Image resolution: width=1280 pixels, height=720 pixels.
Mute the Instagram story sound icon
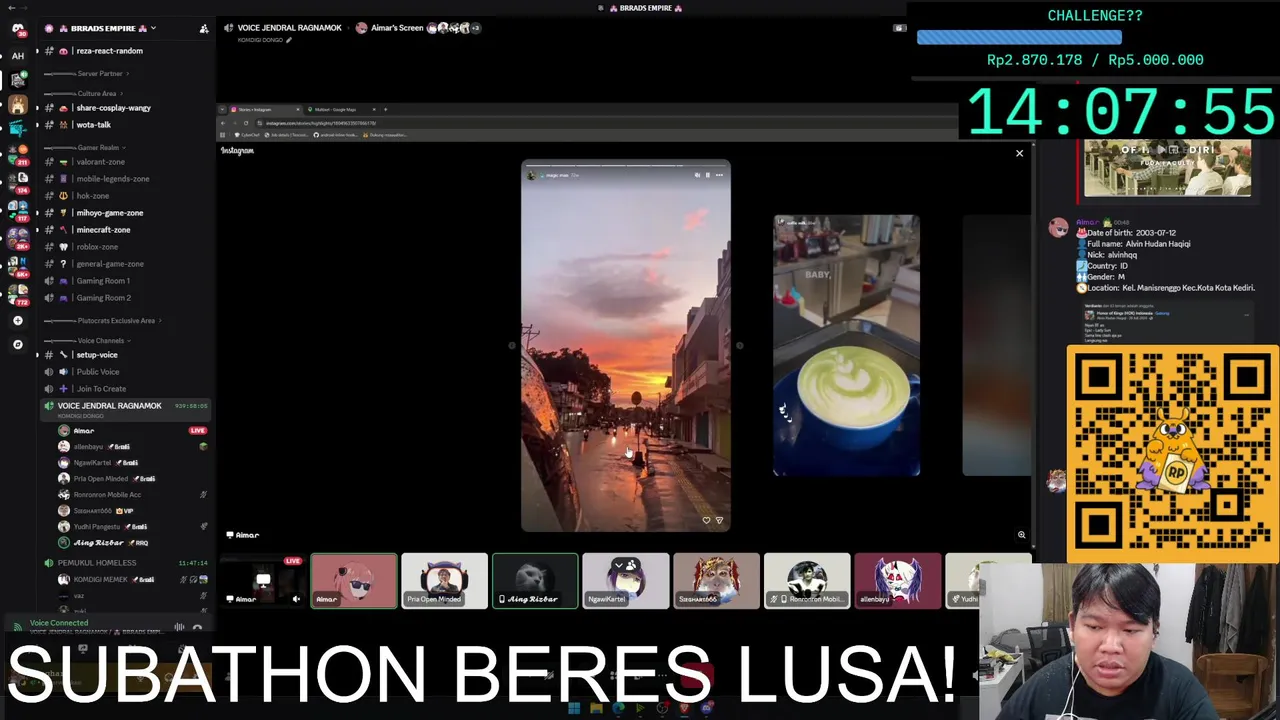(x=697, y=175)
